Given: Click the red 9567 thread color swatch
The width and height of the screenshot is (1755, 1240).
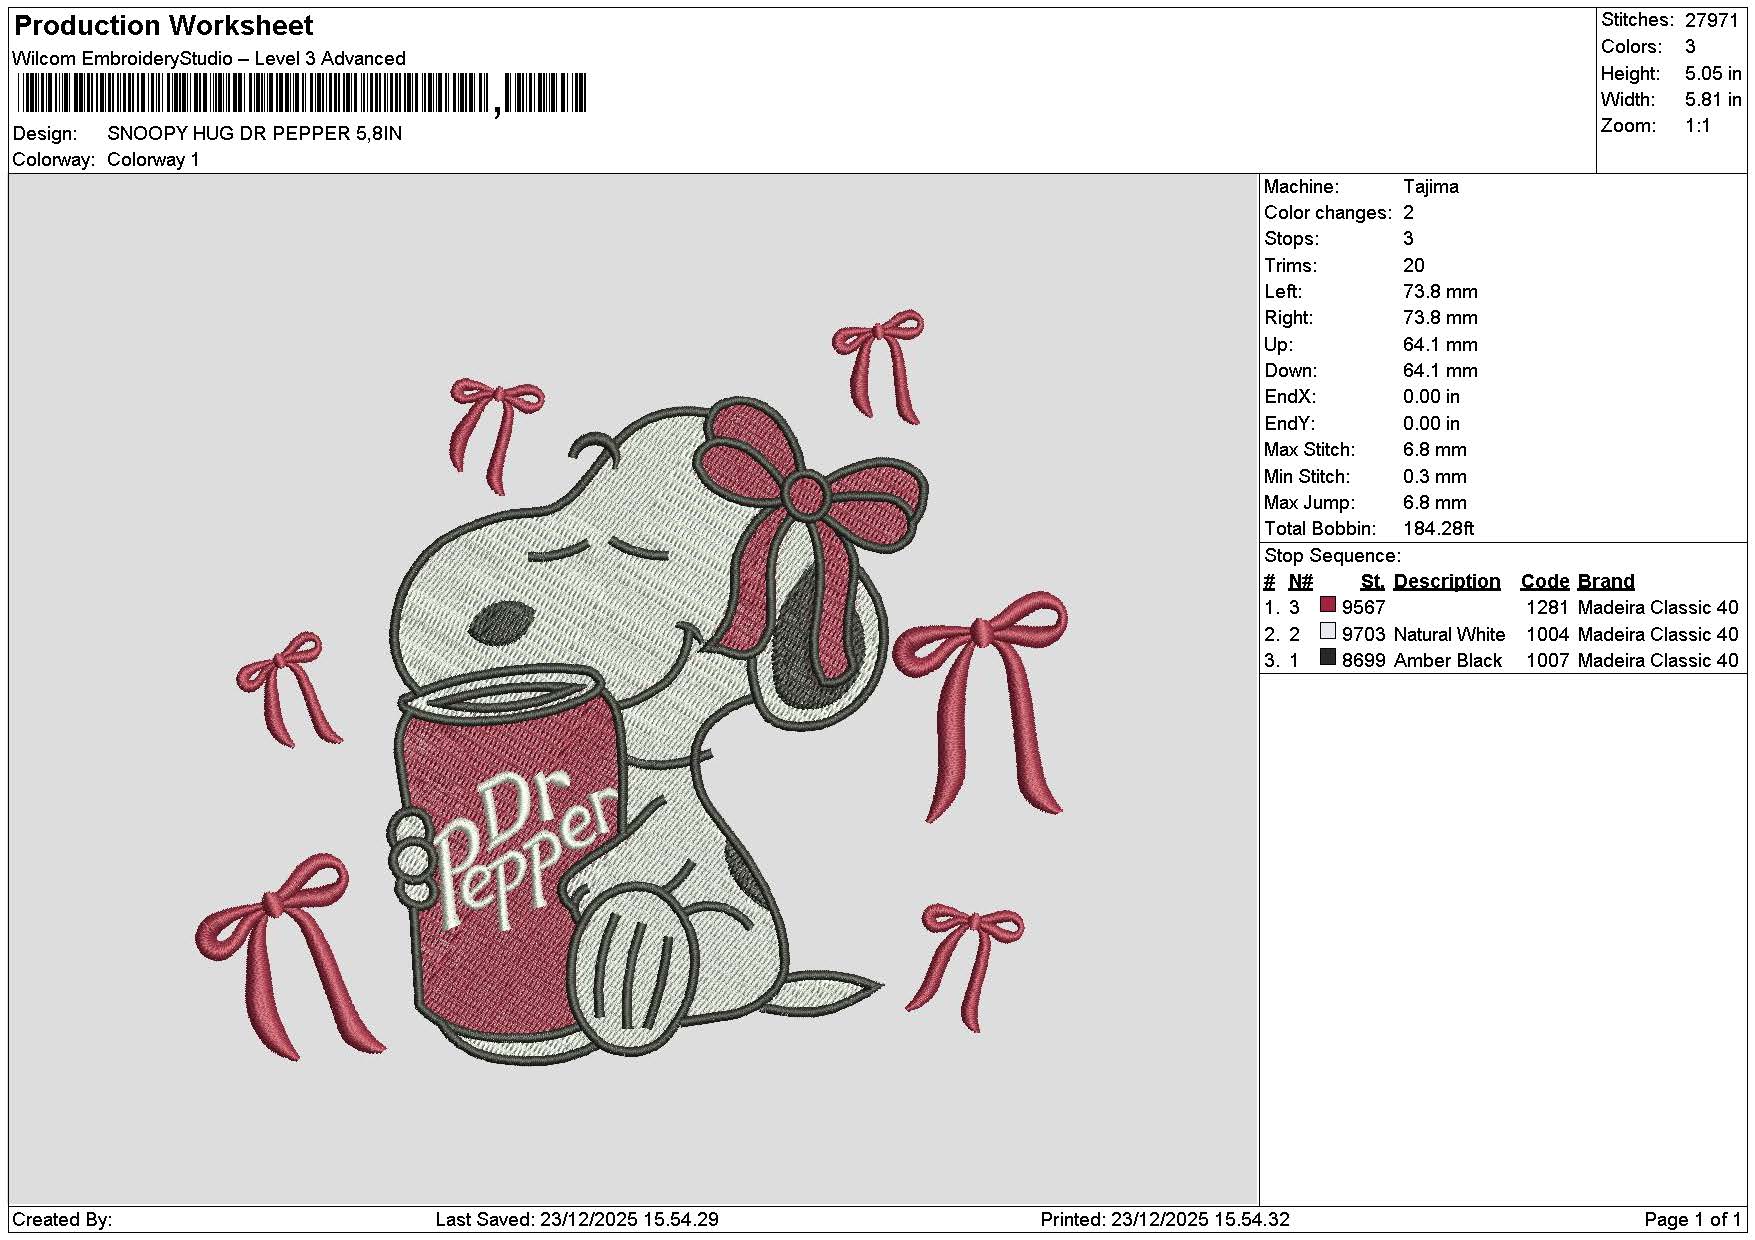Looking at the screenshot, I should (x=1328, y=605).
